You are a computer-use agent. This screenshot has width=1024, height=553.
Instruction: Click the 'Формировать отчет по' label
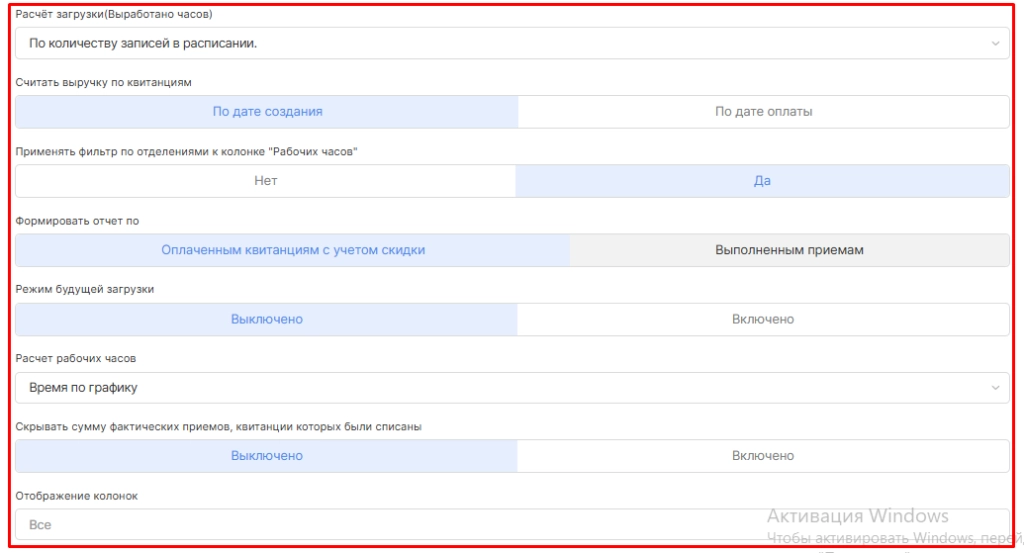77,221
